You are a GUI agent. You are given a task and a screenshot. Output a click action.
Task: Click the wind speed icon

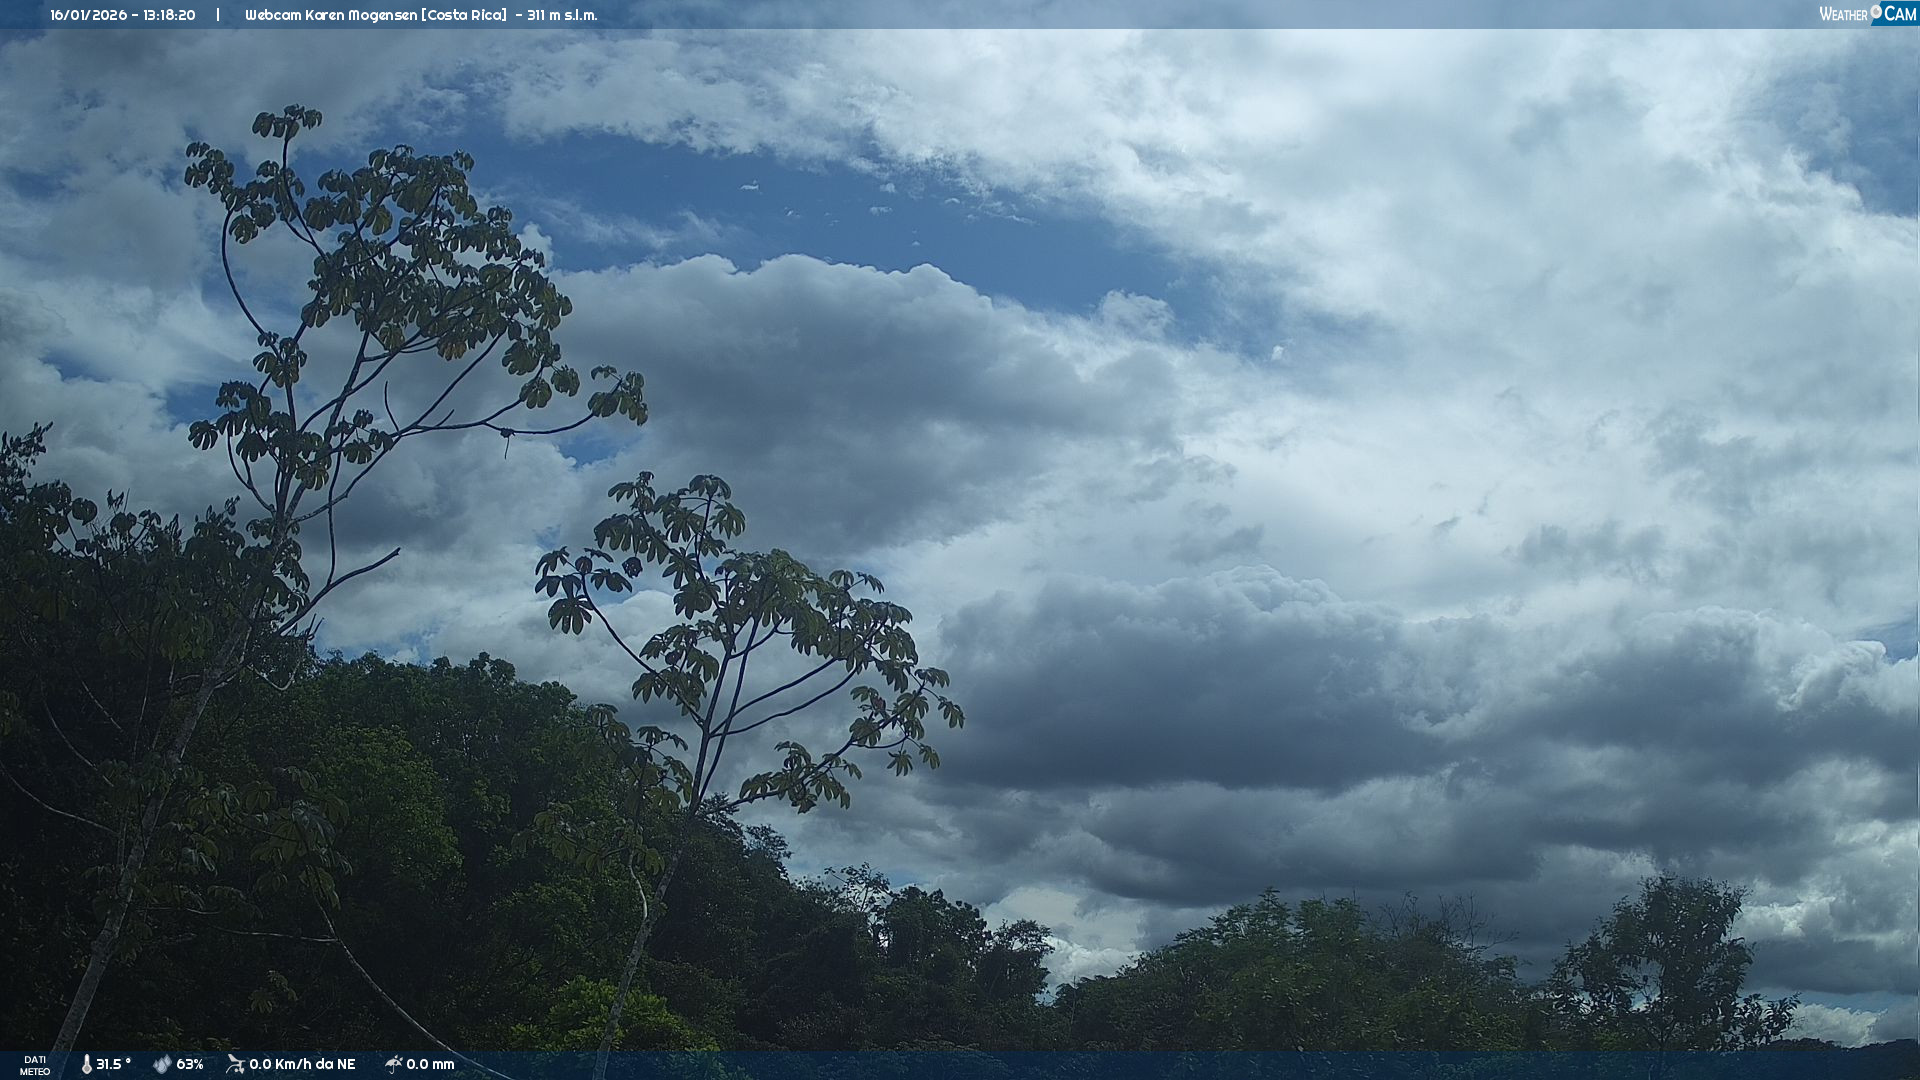[x=235, y=1064]
